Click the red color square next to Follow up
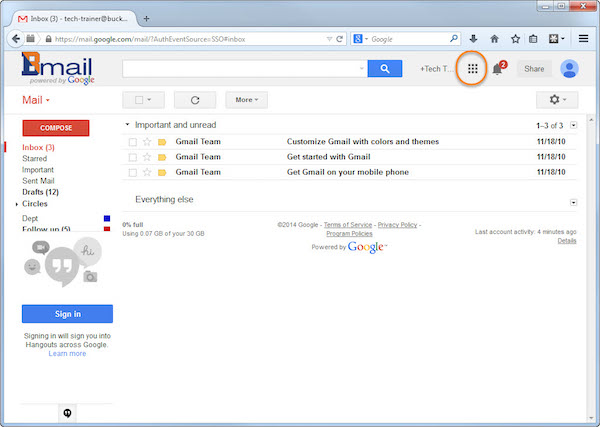The height and width of the screenshot is (427, 600). [107, 229]
